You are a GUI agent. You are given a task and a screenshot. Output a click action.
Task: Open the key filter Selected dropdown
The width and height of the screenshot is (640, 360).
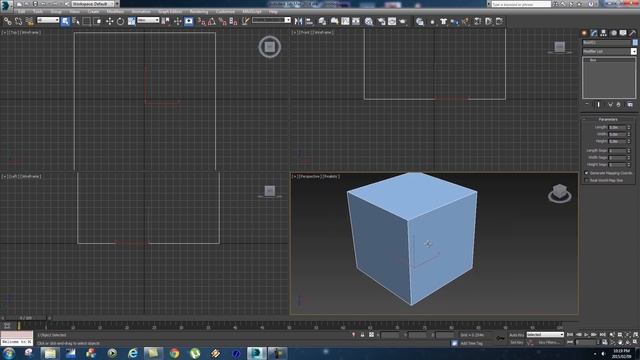[545, 334]
